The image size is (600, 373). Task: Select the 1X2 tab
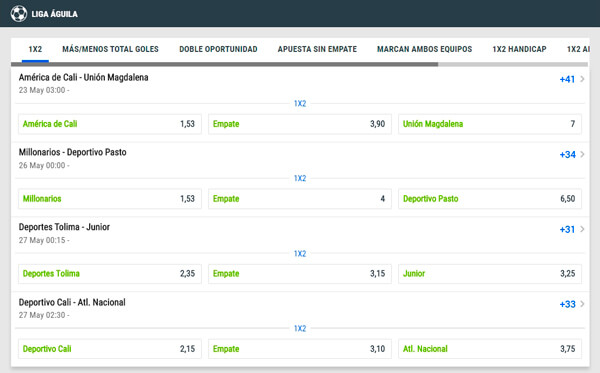click(35, 49)
